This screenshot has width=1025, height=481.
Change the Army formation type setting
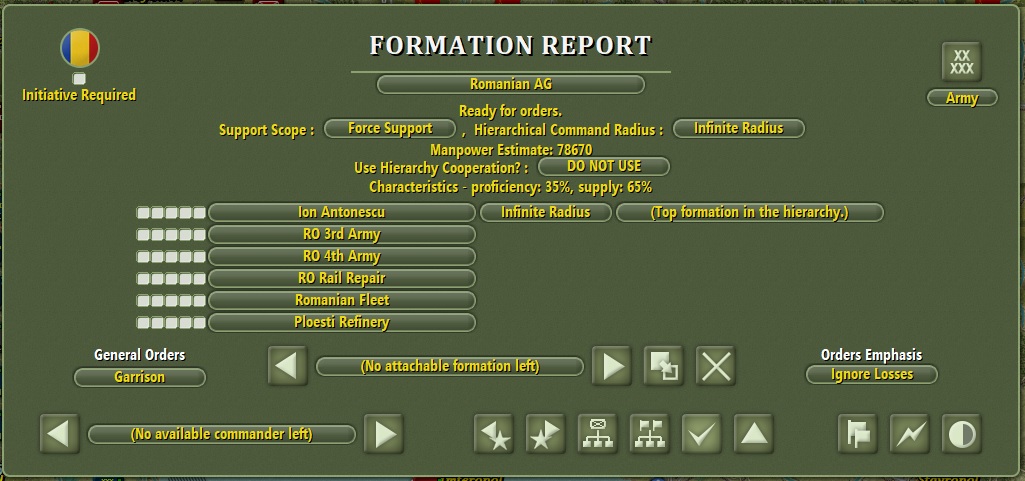pyautogui.click(x=962, y=98)
